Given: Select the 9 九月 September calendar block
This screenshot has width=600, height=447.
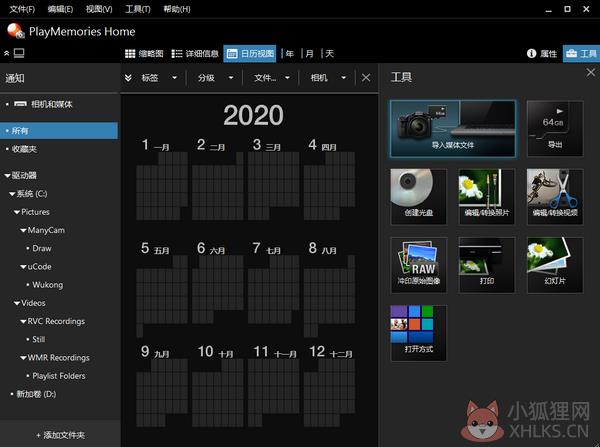Looking at the screenshot, I should tap(162, 385).
